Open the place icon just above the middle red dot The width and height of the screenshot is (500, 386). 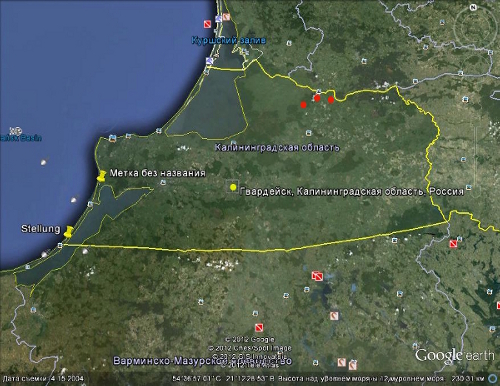(x=319, y=91)
